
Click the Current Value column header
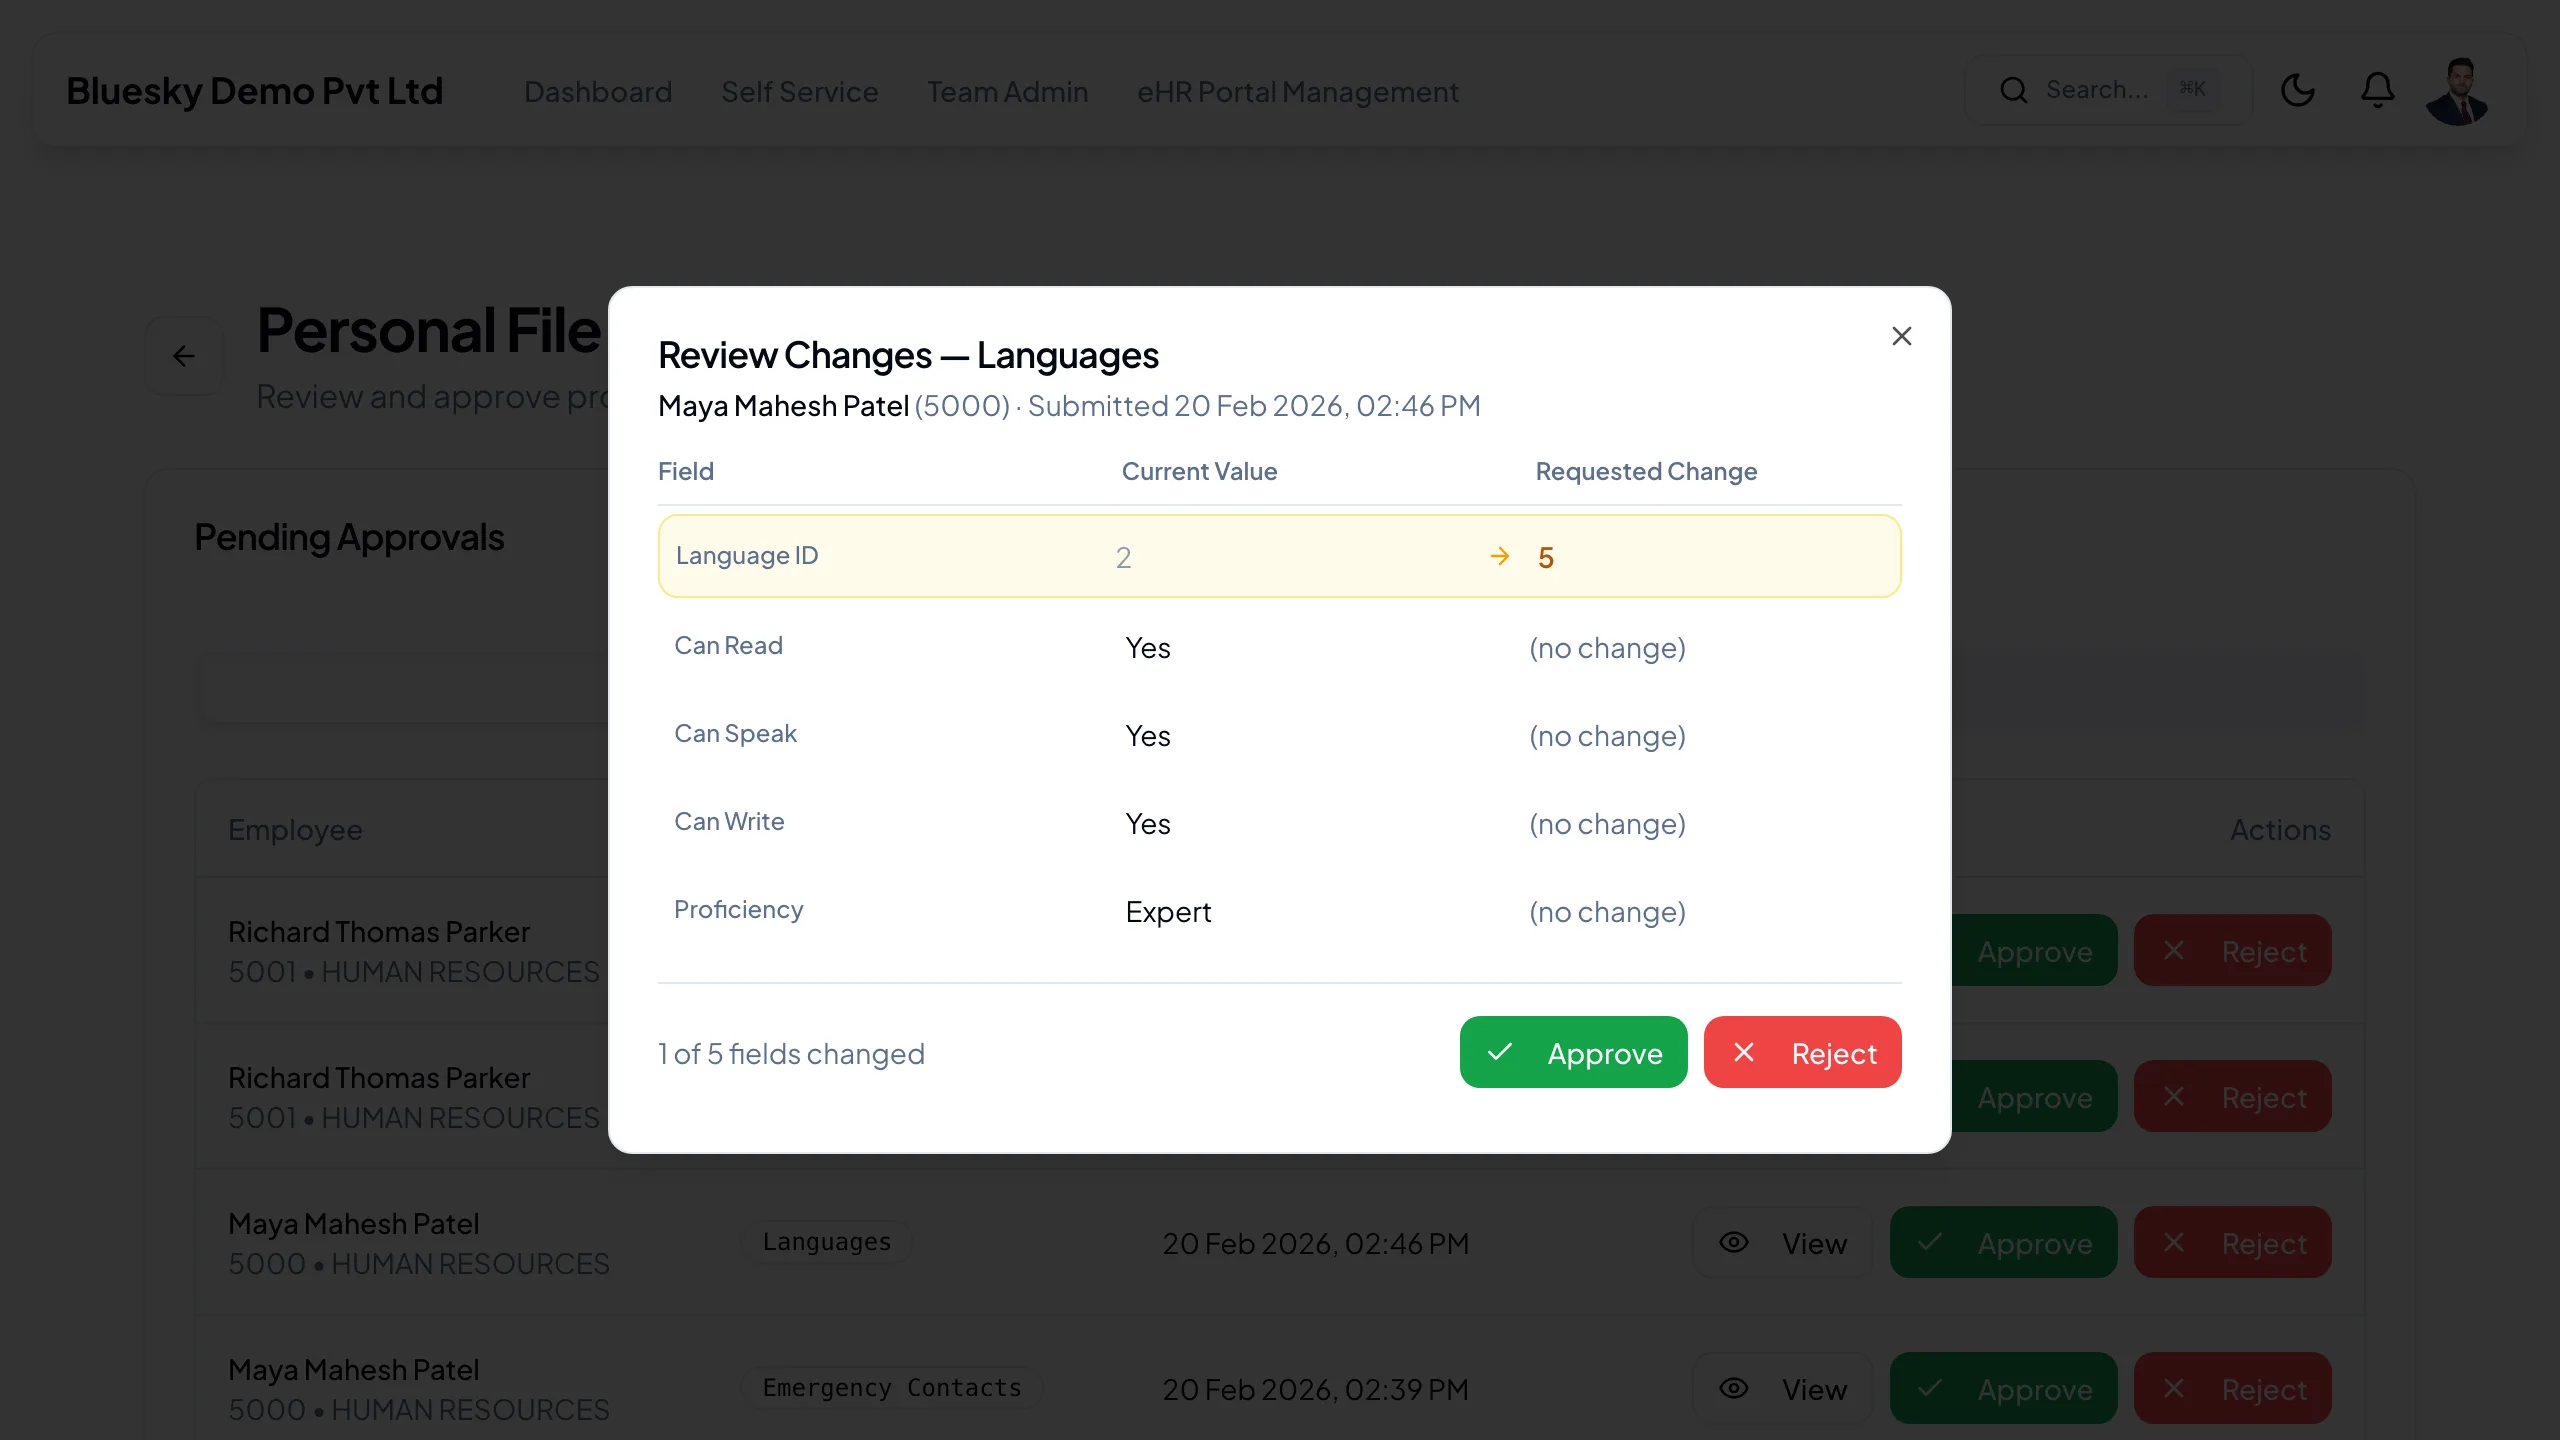(1199, 471)
